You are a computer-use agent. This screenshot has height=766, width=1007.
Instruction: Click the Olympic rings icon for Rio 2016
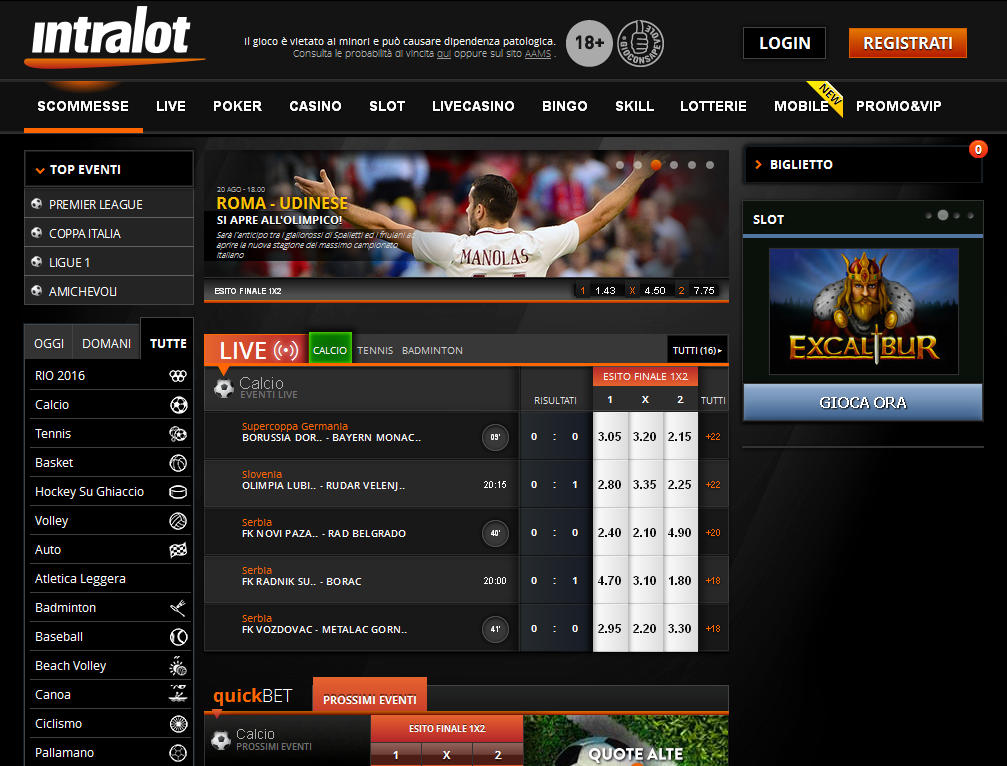point(178,376)
